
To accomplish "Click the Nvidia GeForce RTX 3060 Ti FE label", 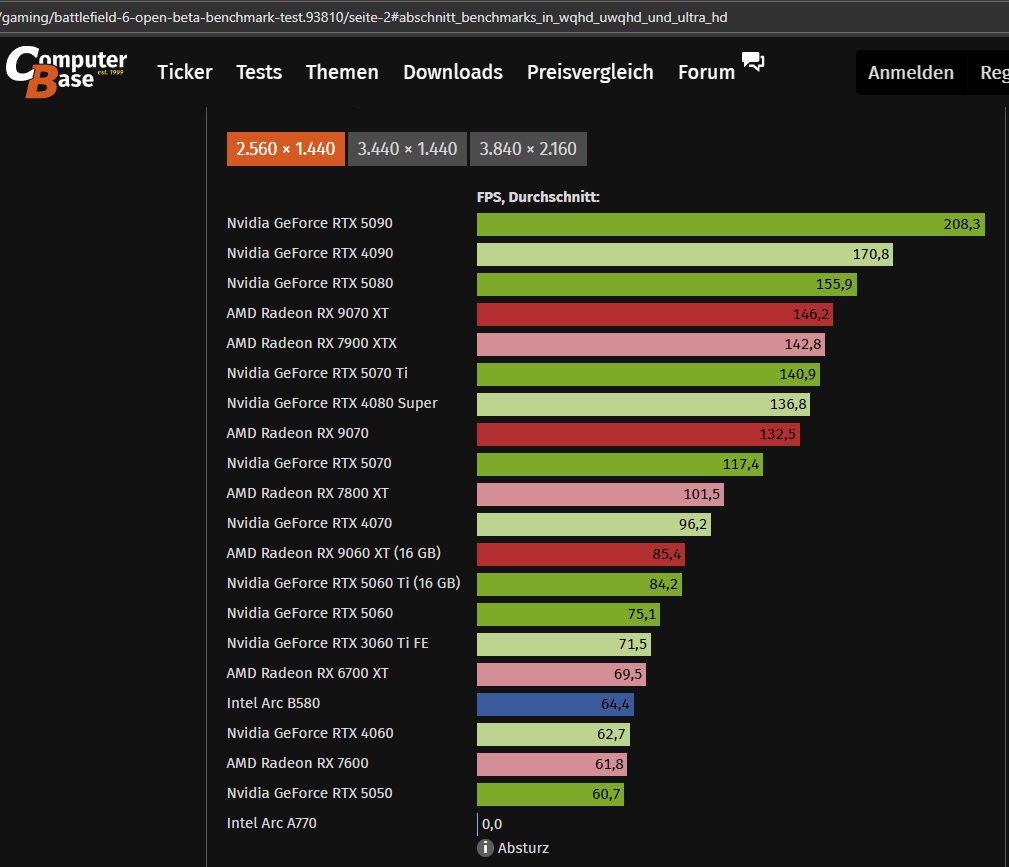I will [328, 643].
